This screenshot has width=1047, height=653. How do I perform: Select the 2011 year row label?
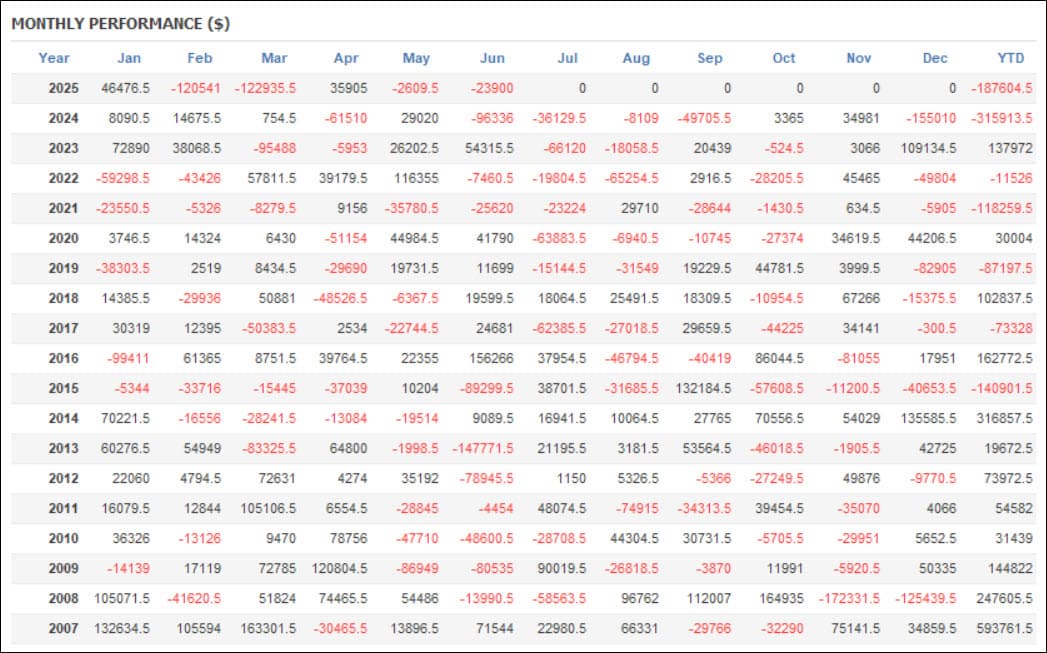[63, 509]
